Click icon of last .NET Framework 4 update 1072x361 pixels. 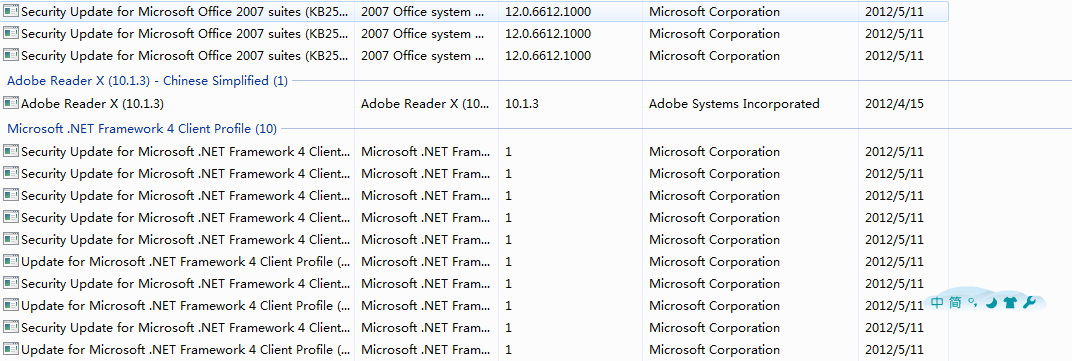pos(11,349)
